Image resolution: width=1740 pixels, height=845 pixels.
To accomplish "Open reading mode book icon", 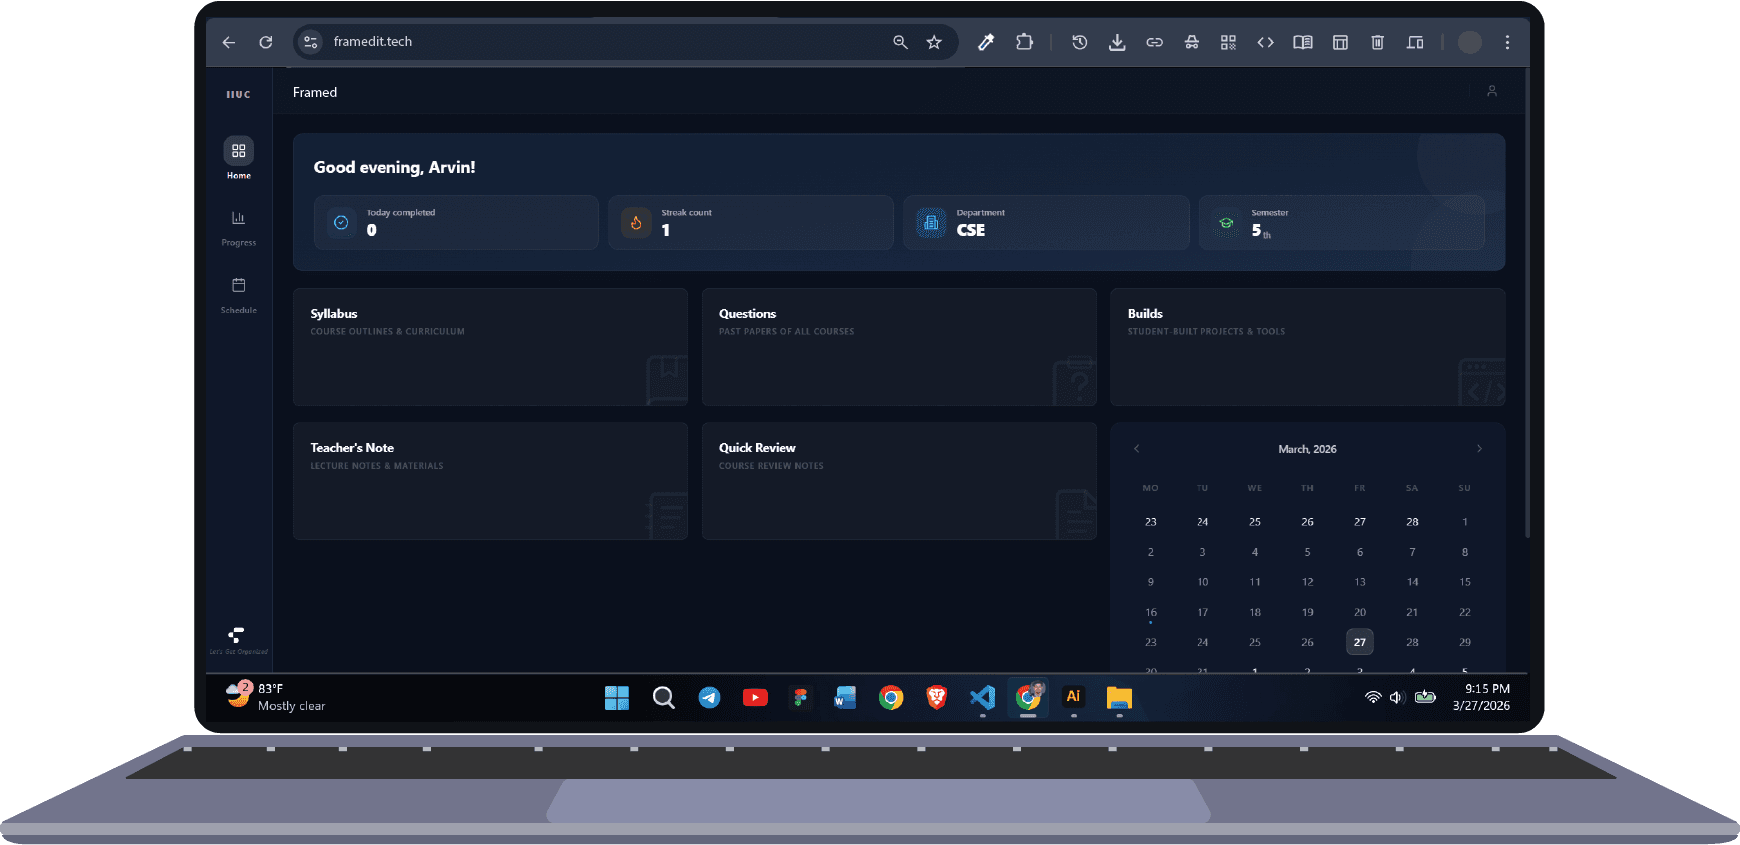I will tap(1302, 42).
